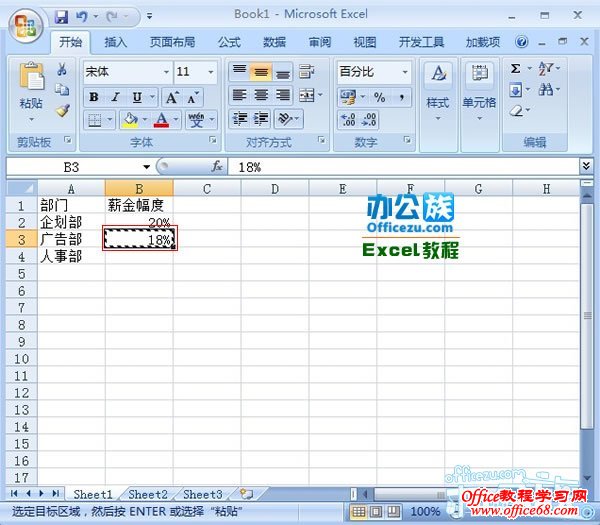This screenshot has height=525, width=600.
Task: Apply percent style to cell
Action: click(x=380, y=97)
